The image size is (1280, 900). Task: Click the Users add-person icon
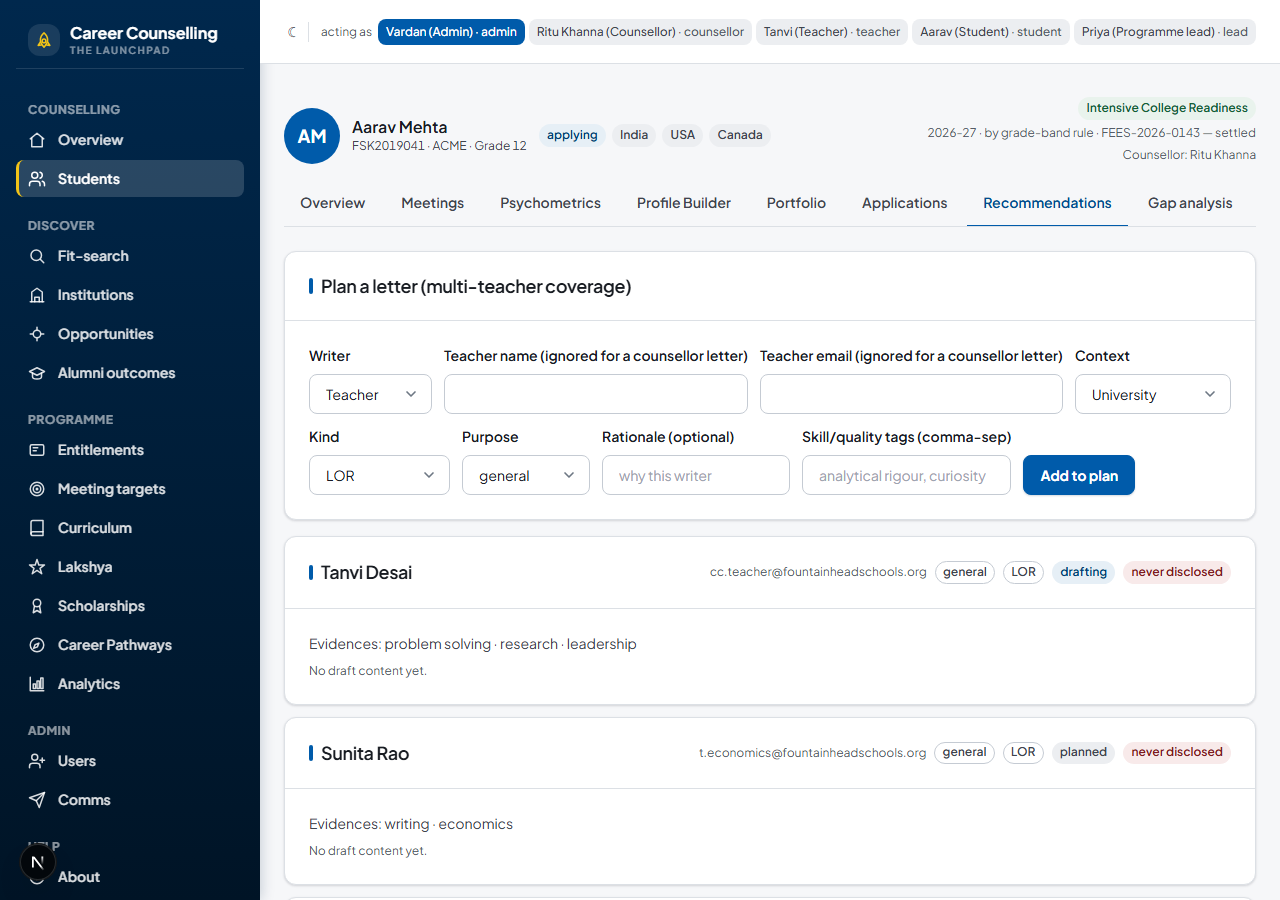(37, 761)
